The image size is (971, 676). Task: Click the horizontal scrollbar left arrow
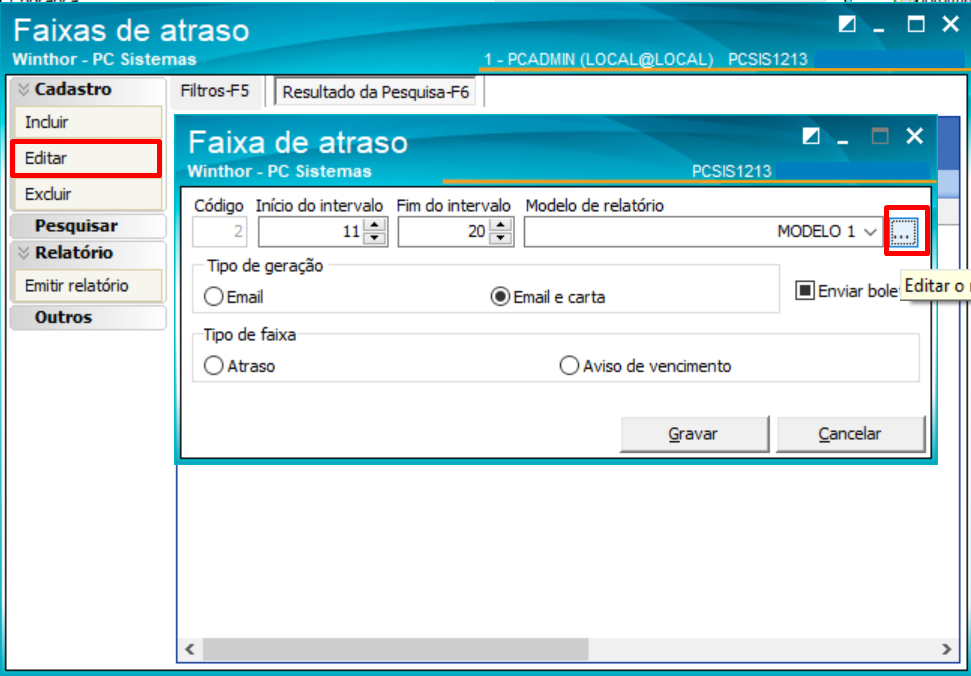[190, 649]
